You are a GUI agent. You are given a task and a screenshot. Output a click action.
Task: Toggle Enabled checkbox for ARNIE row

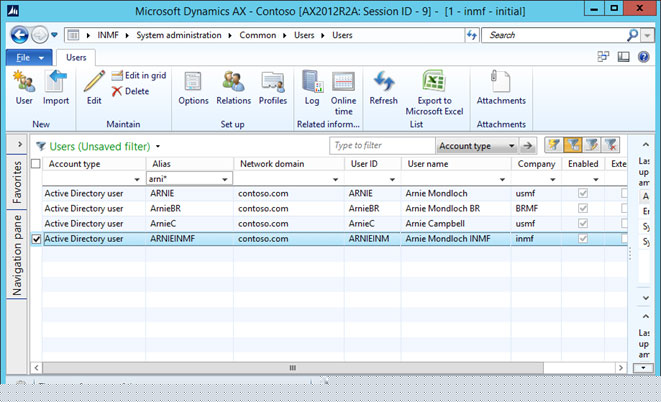click(x=584, y=193)
